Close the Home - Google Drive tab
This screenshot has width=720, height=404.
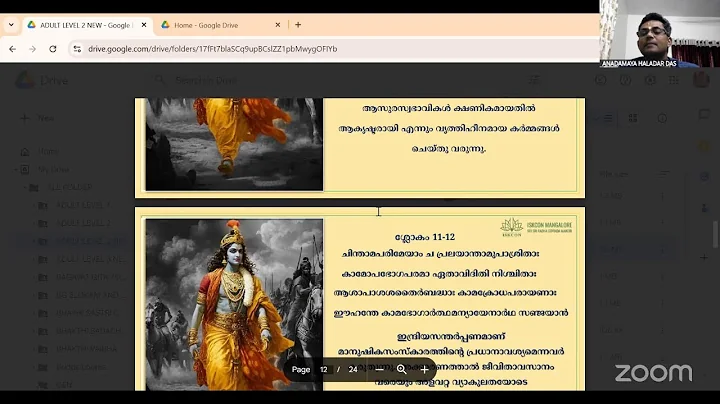pyautogui.click(x=277, y=25)
